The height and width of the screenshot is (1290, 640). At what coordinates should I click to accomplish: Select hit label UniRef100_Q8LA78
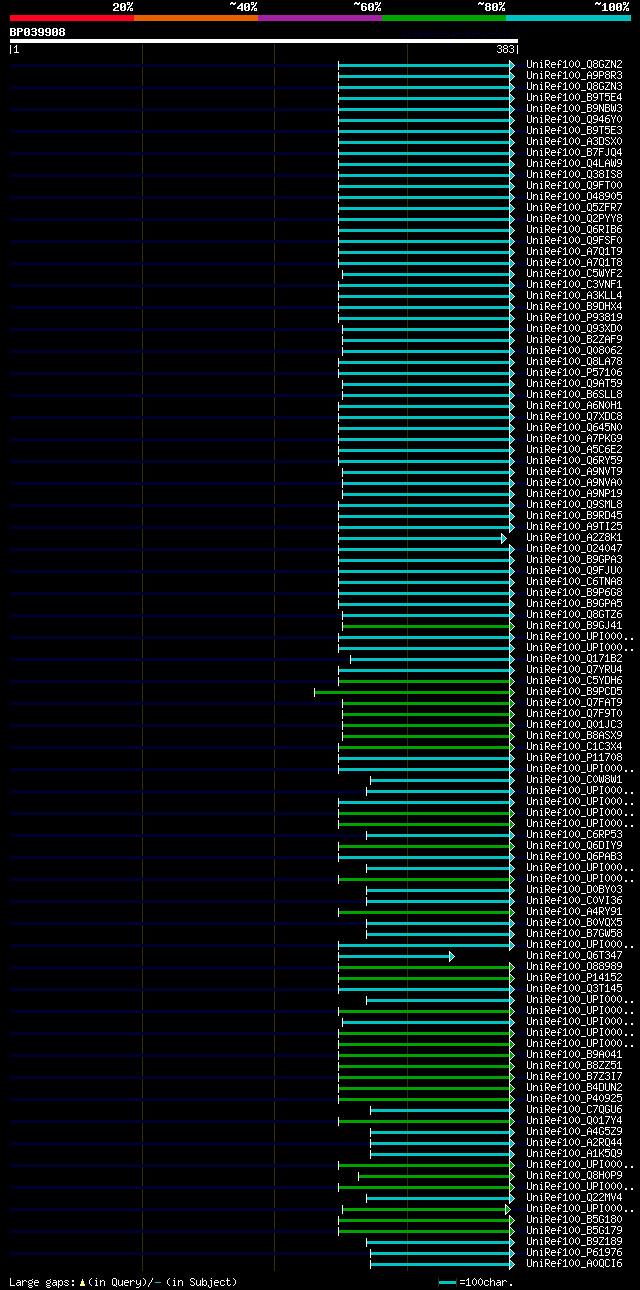coord(574,361)
